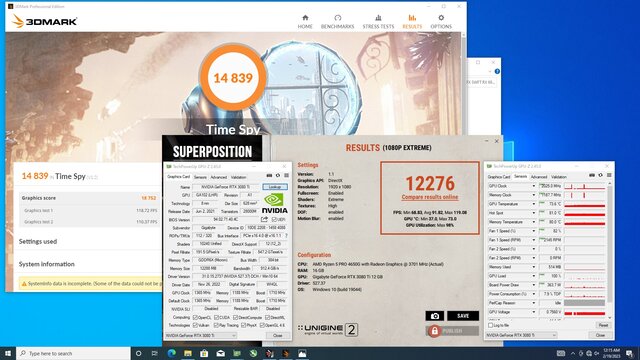
Task: Click the SAVE button in Superposition
Action: (x=463, y=316)
